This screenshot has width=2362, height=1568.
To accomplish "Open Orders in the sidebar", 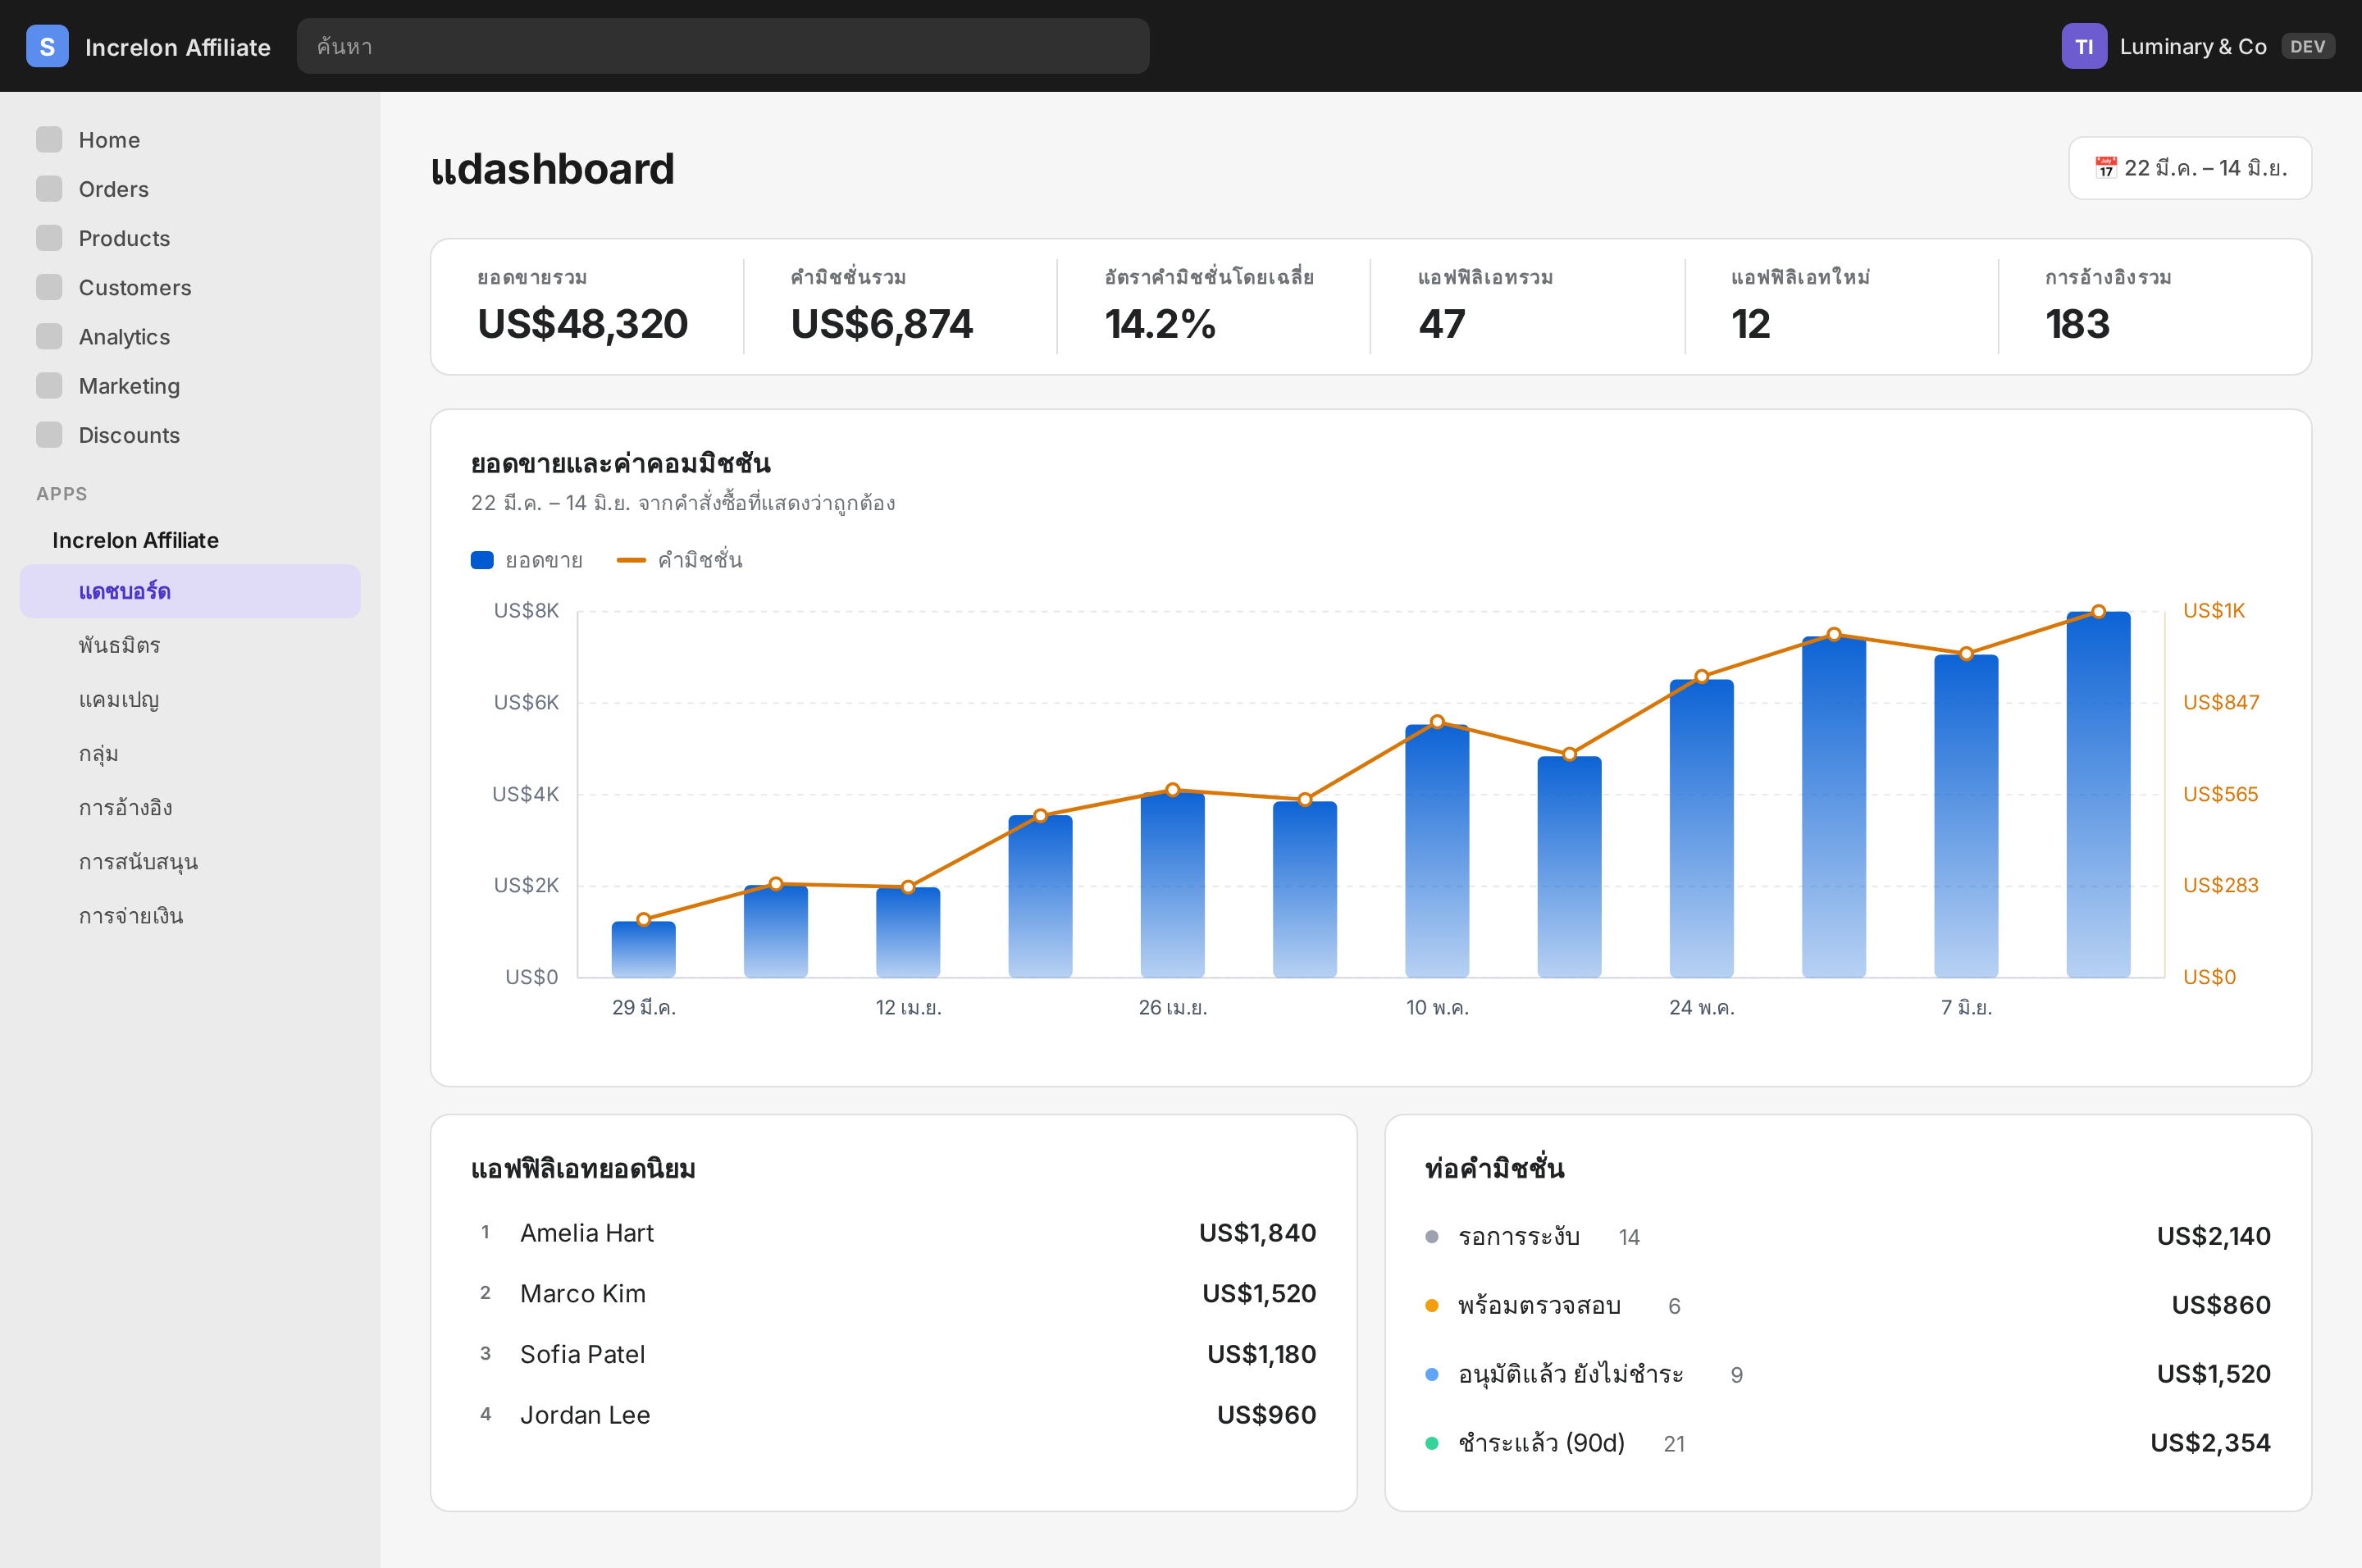I will pos(190,189).
